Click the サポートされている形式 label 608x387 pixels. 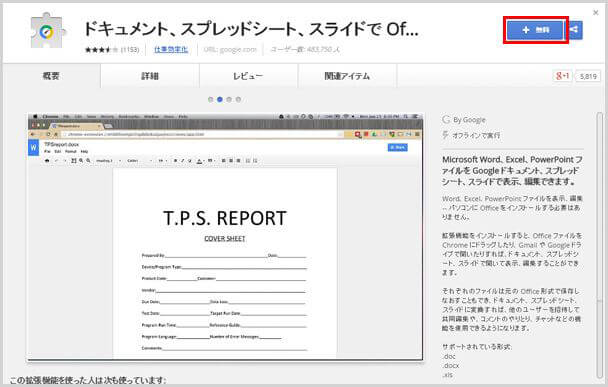477,347
